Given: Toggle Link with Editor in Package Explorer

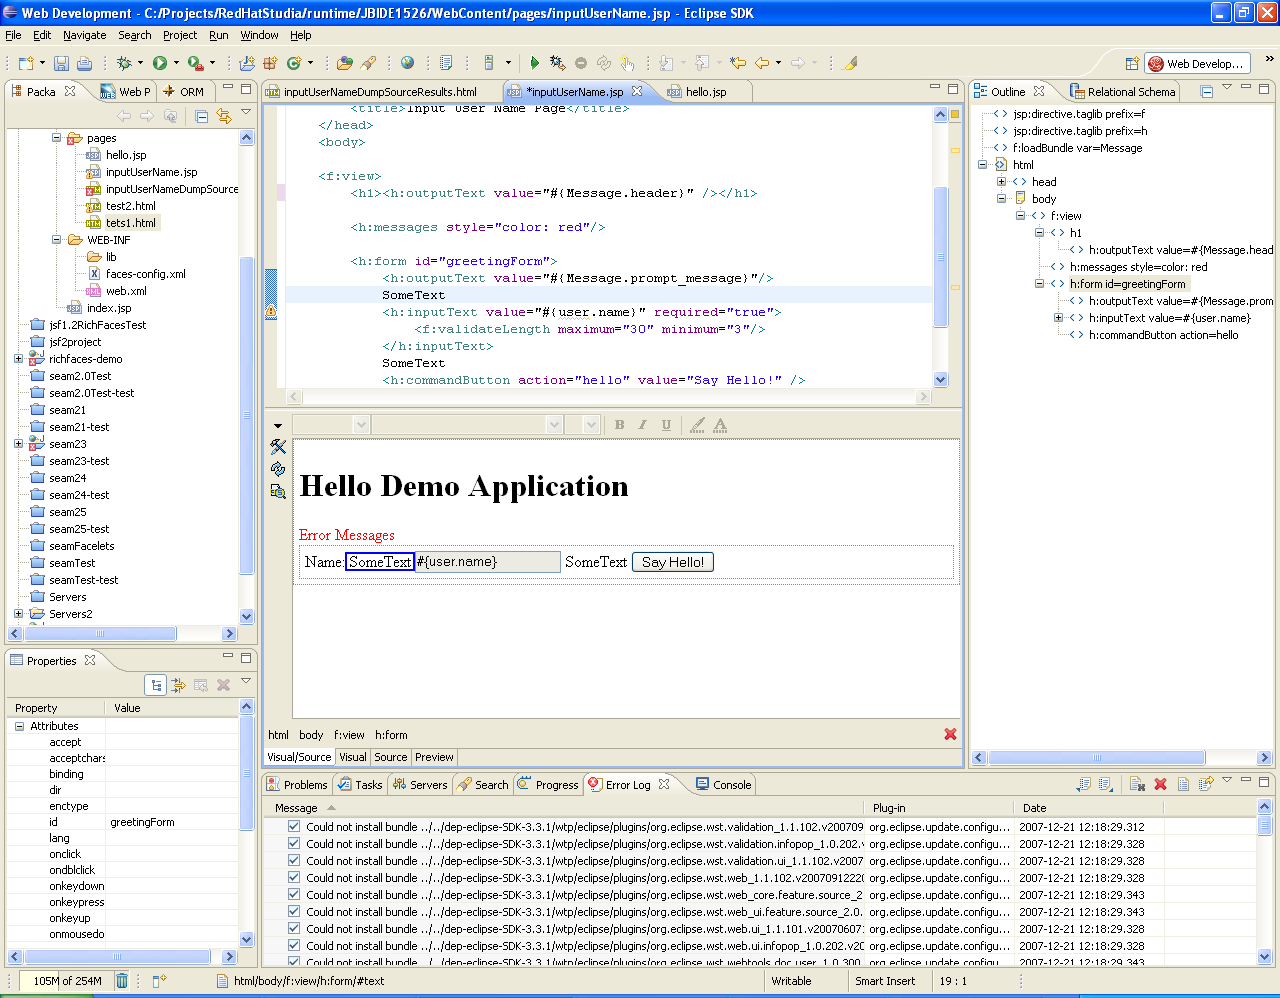Looking at the screenshot, I should (224, 116).
